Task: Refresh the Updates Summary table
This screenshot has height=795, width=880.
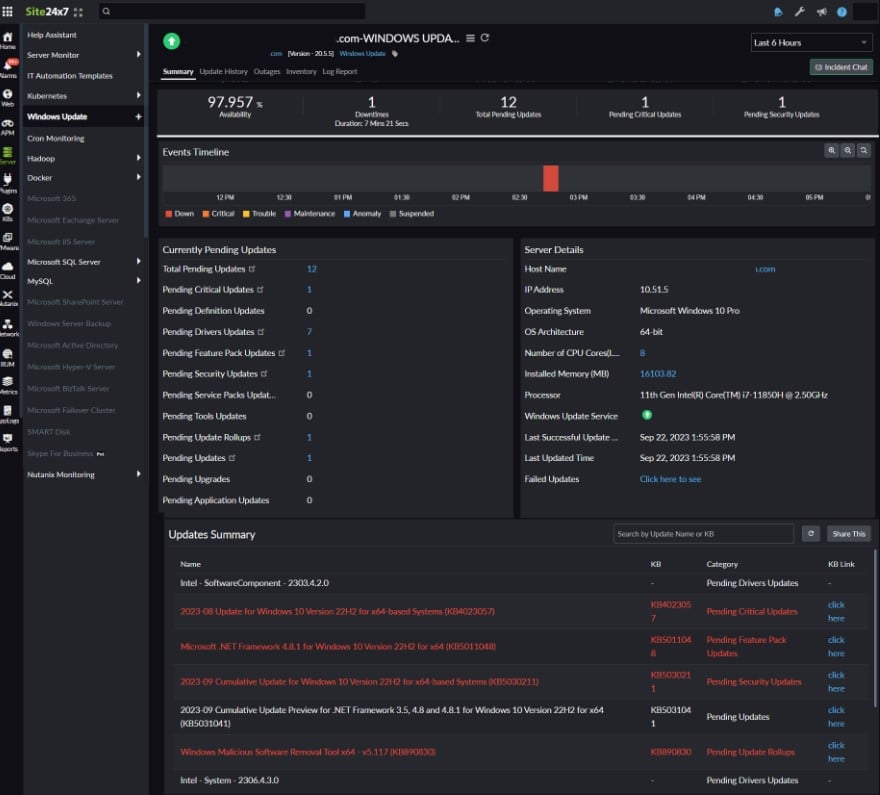Action: click(x=811, y=534)
